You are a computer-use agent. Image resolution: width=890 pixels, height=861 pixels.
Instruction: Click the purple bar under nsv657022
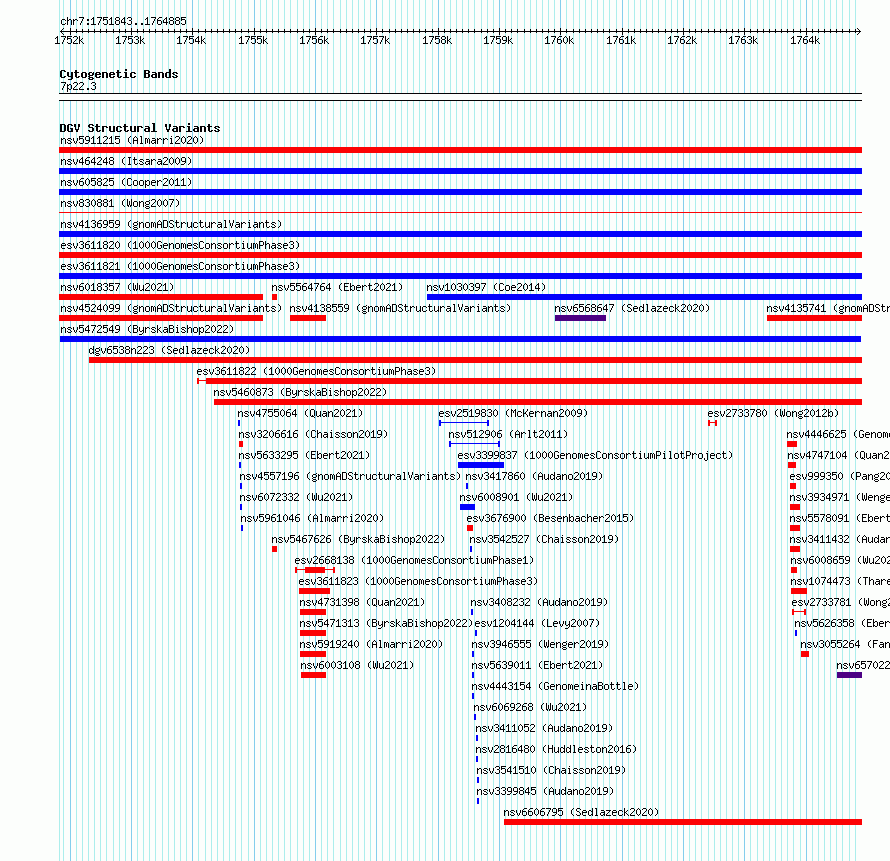pyautogui.click(x=849, y=675)
